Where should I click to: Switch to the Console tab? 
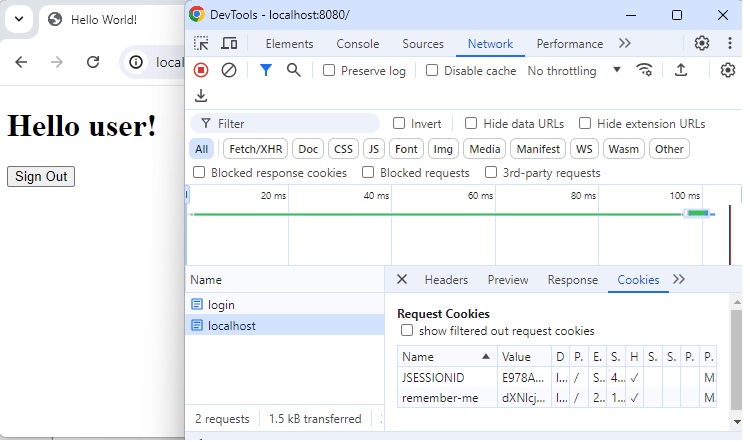tap(357, 44)
